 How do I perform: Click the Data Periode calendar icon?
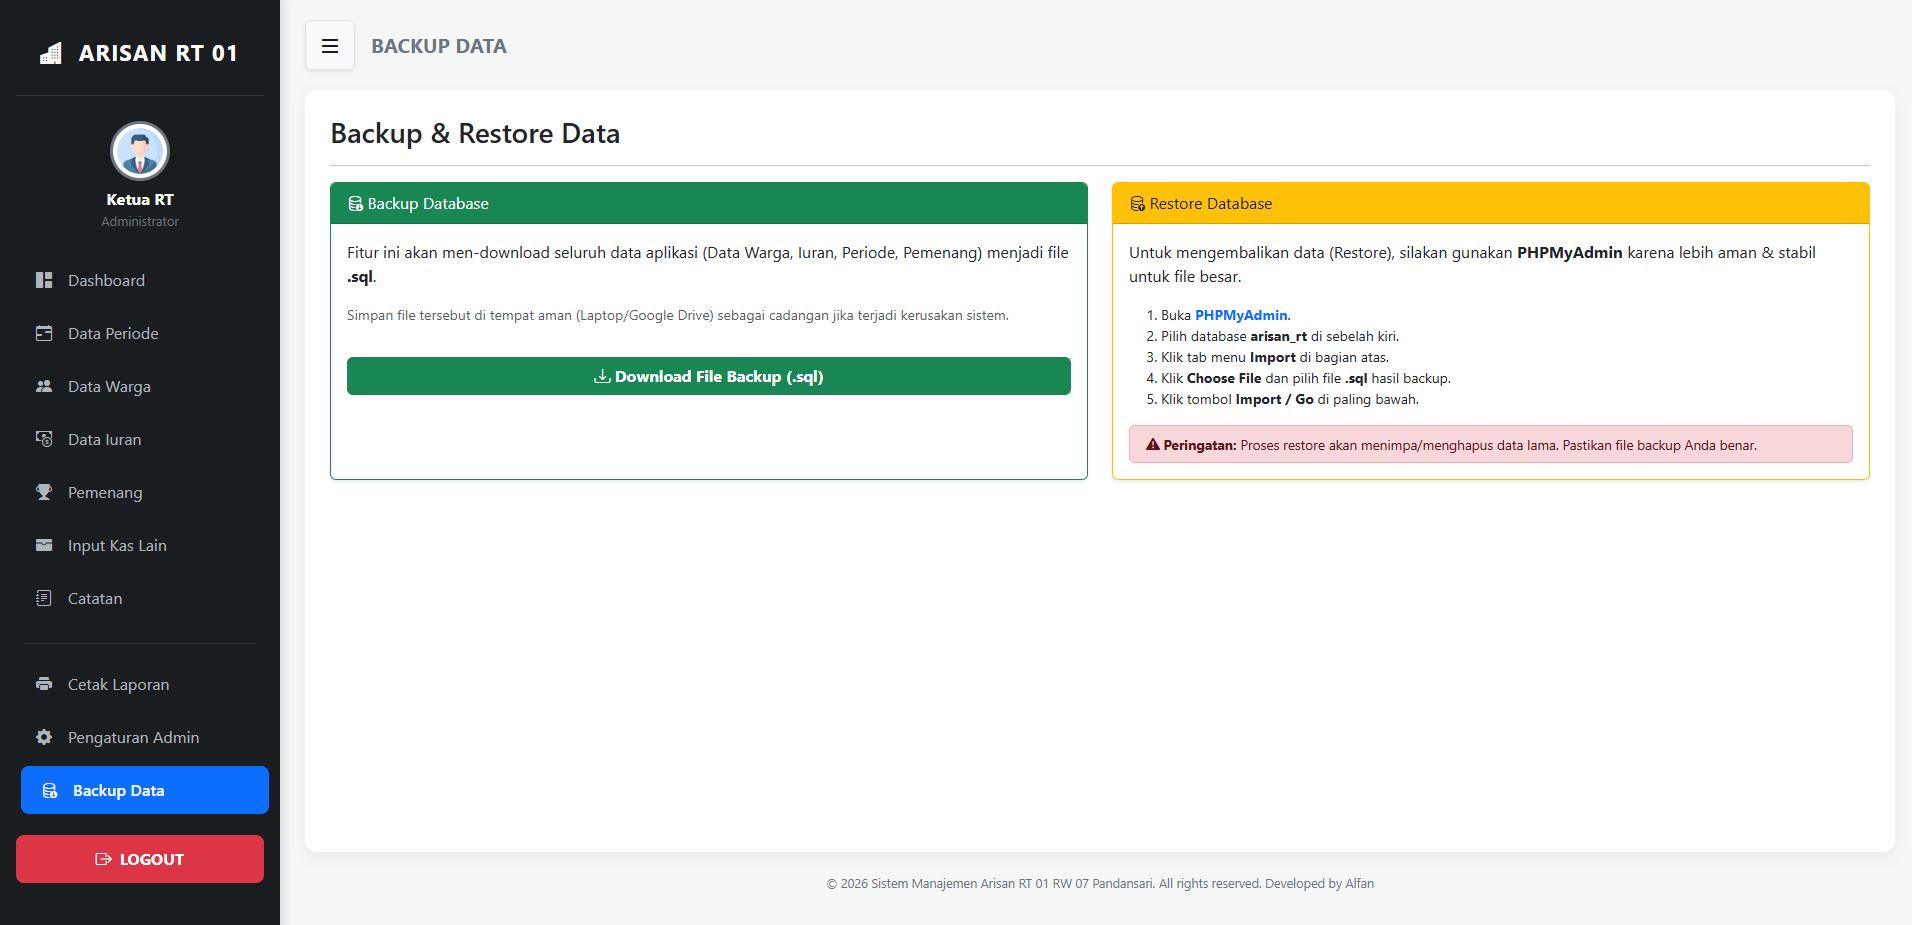click(x=44, y=333)
